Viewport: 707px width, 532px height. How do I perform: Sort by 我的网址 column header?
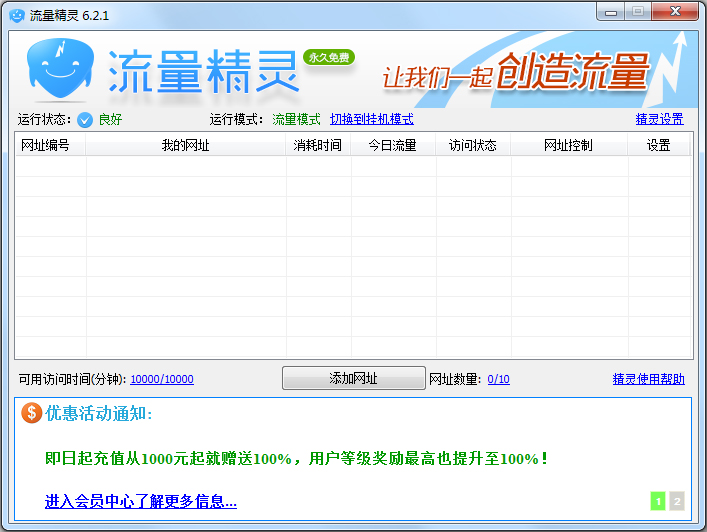point(185,145)
